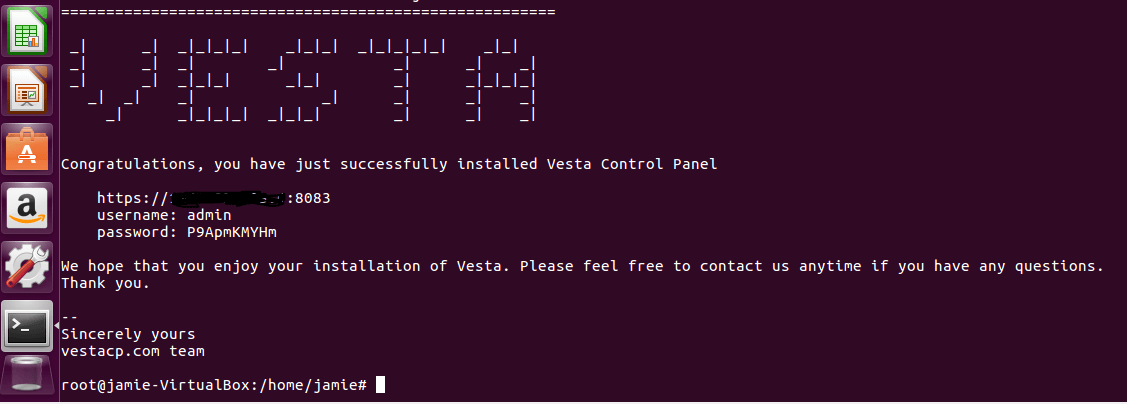Launch LibreOffice Impress presentation app
This screenshot has height=404, width=1127.
[27, 89]
